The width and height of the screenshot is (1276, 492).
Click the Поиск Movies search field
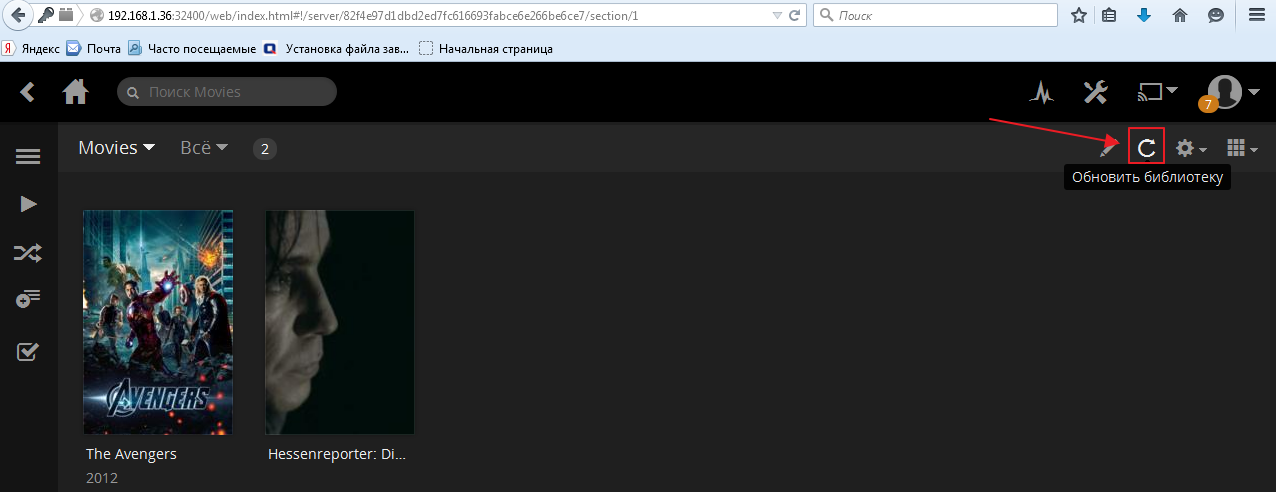[227, 92]
